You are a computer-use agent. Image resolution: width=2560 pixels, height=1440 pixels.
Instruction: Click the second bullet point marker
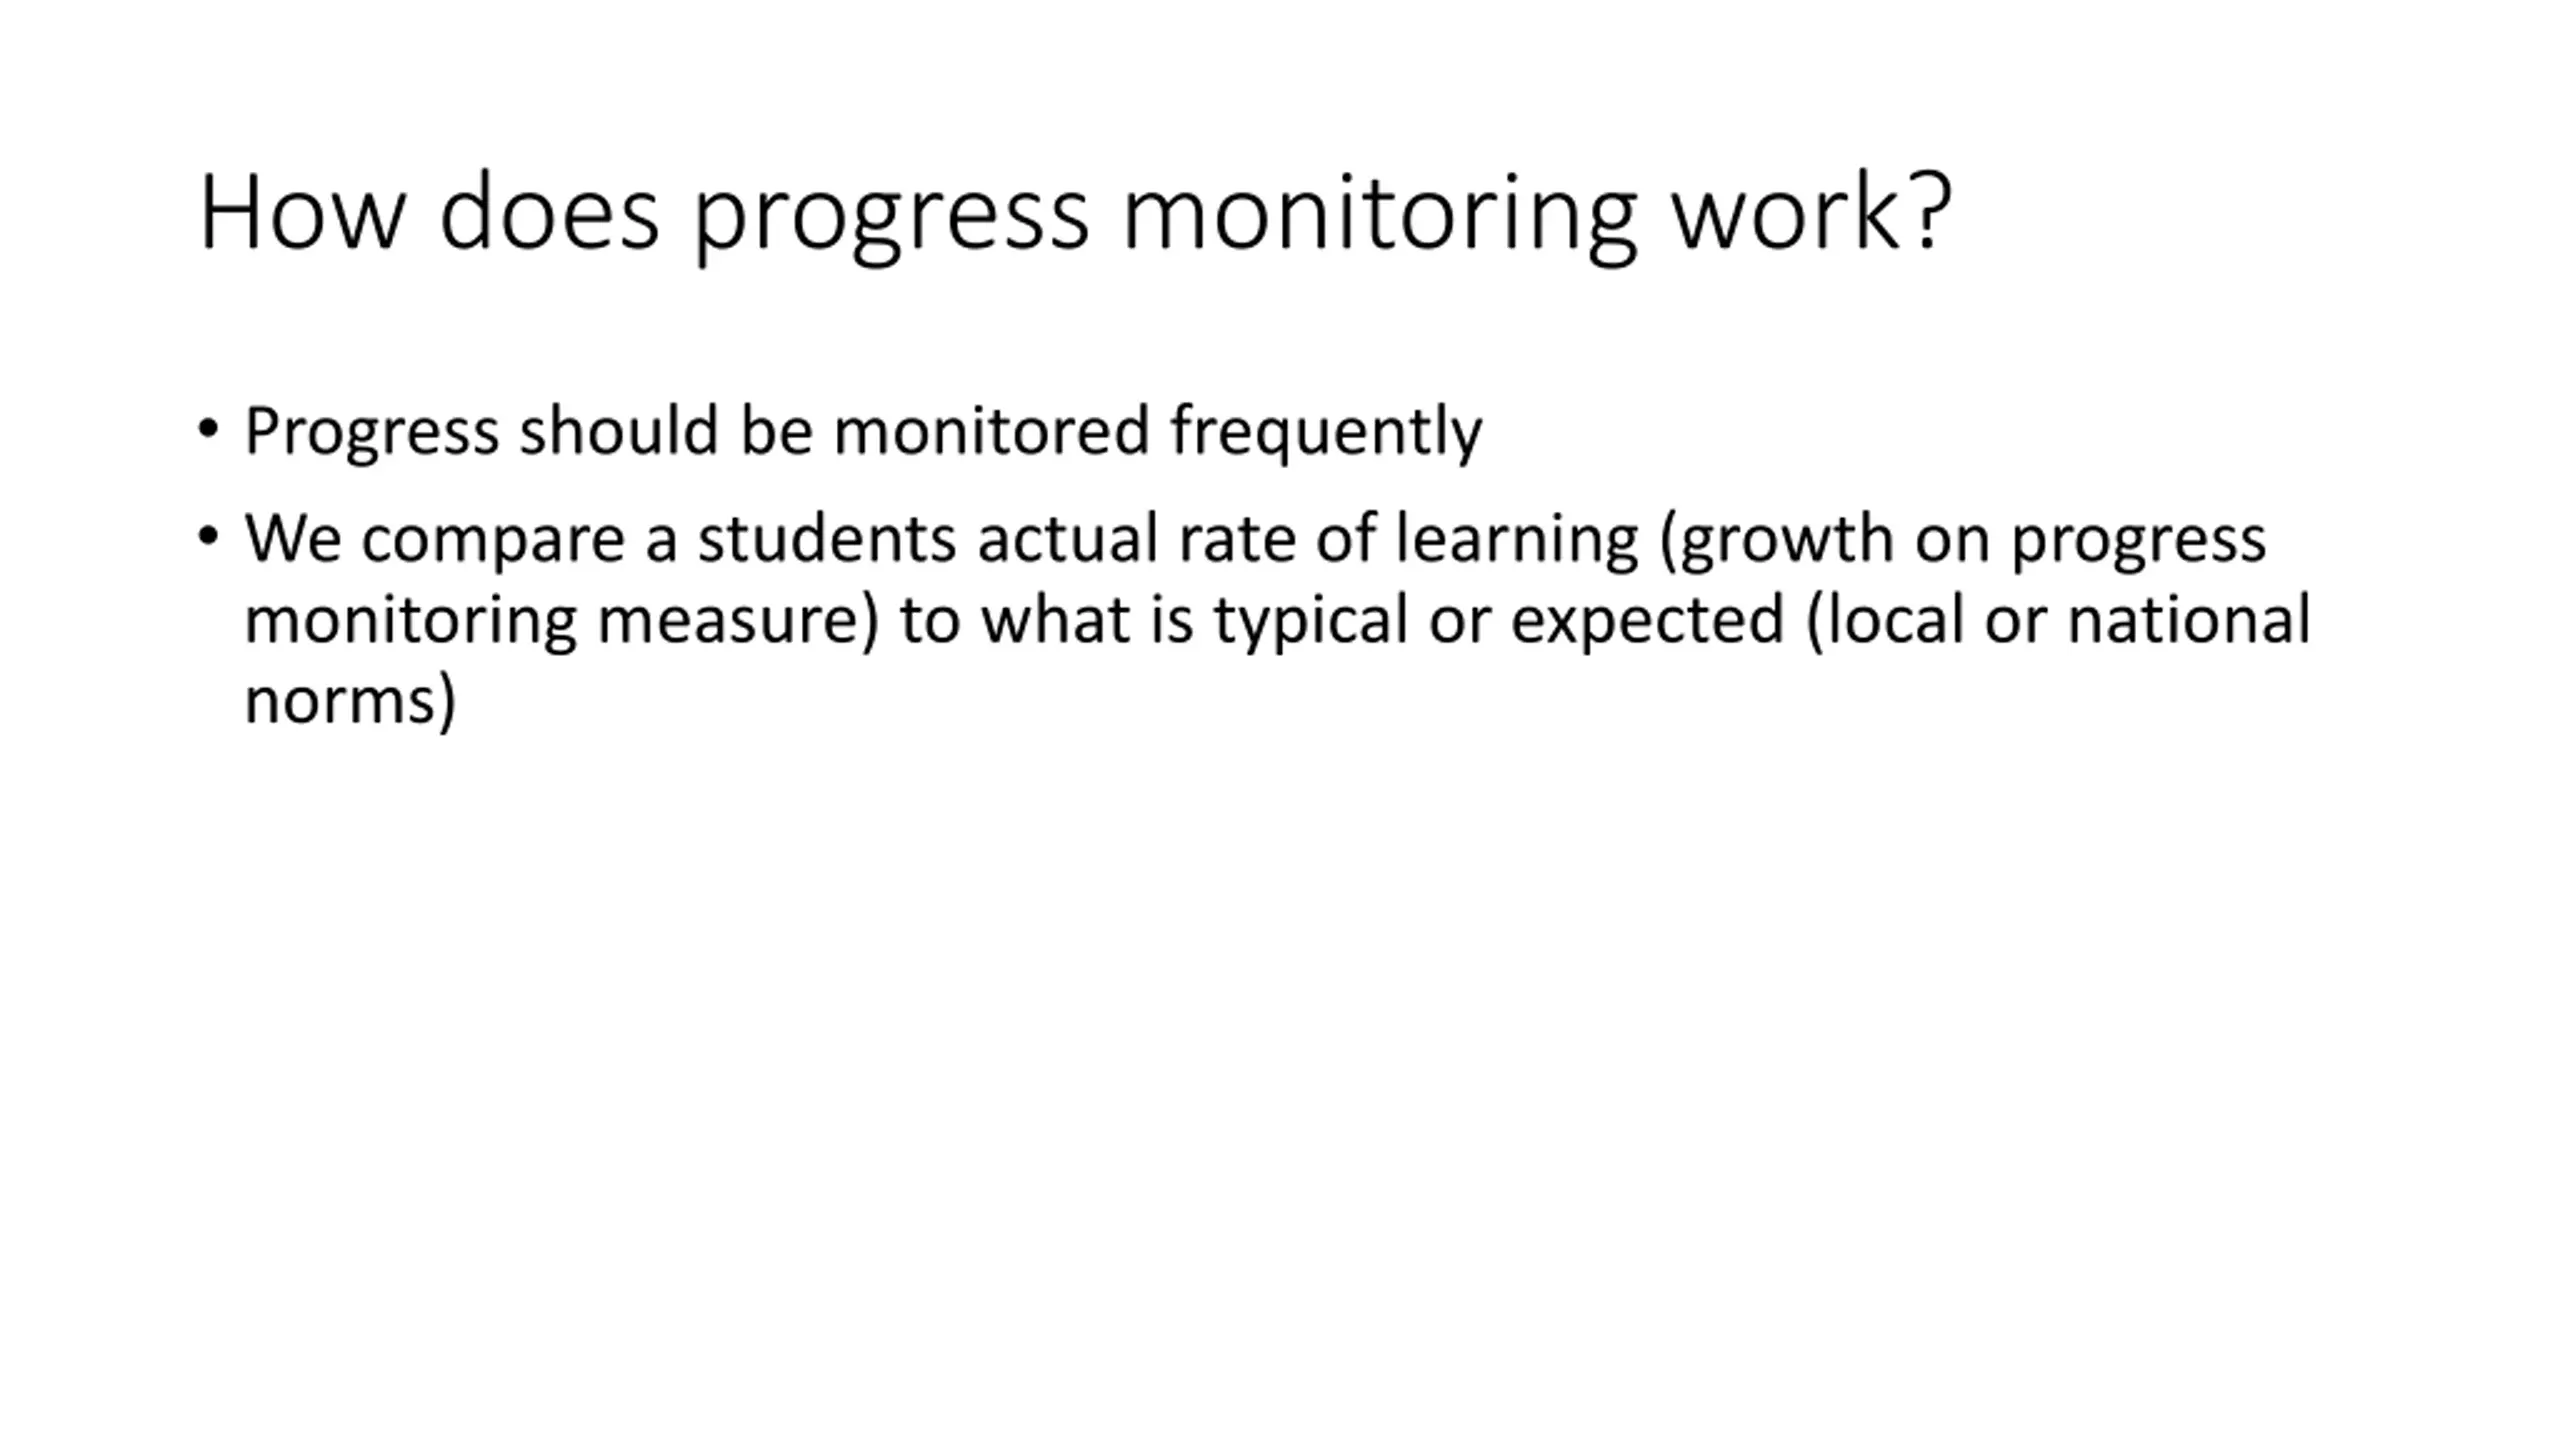208,537
